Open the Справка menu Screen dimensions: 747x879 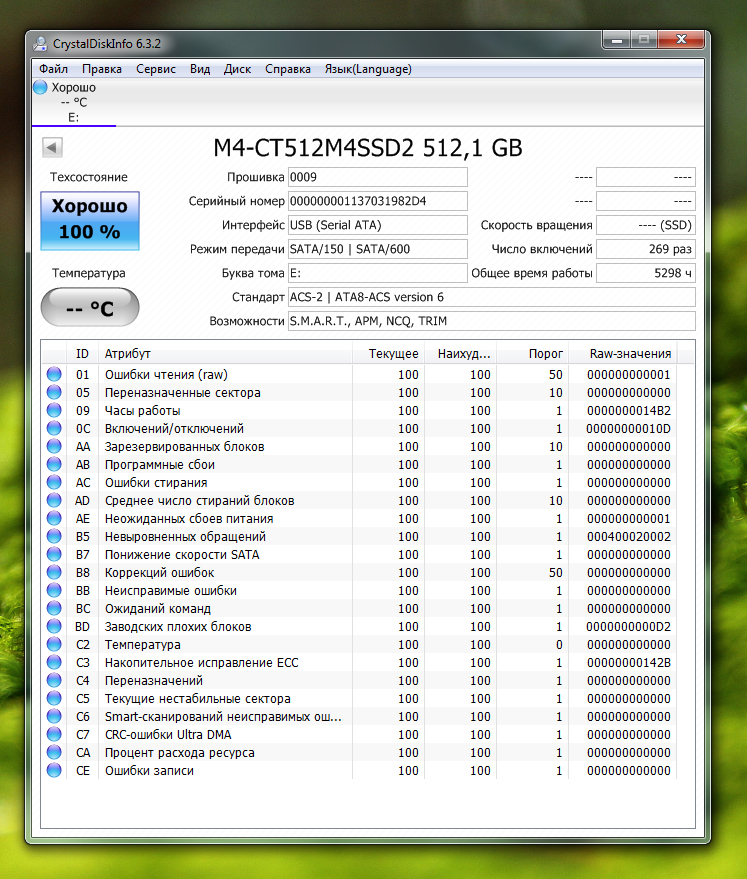287,69
